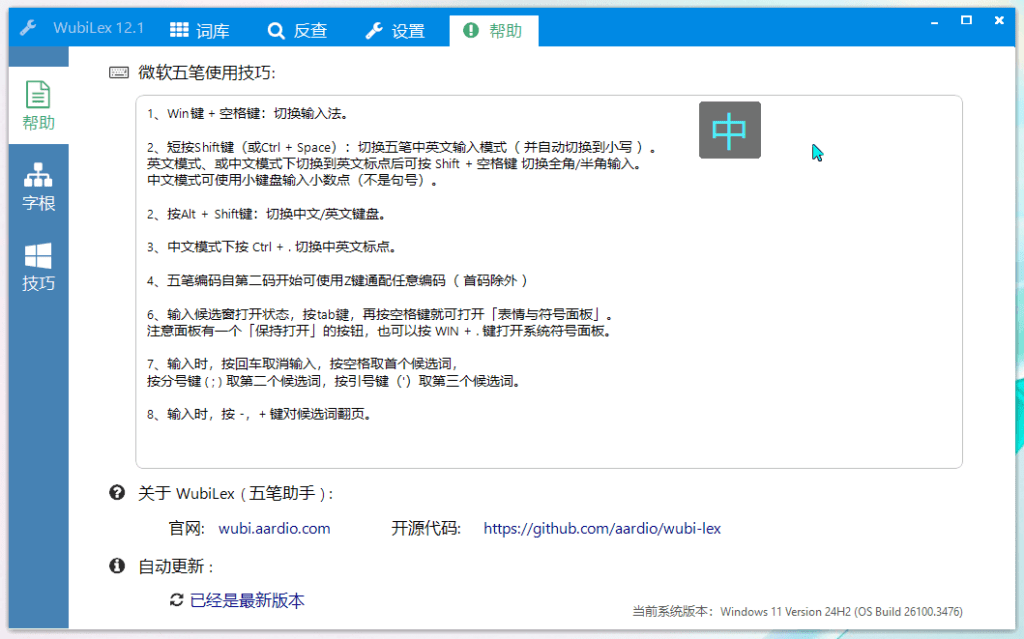Click the WubiLex 12.1 title text
This screenshot has width=1024, height=639.
[x=99, y=28]
